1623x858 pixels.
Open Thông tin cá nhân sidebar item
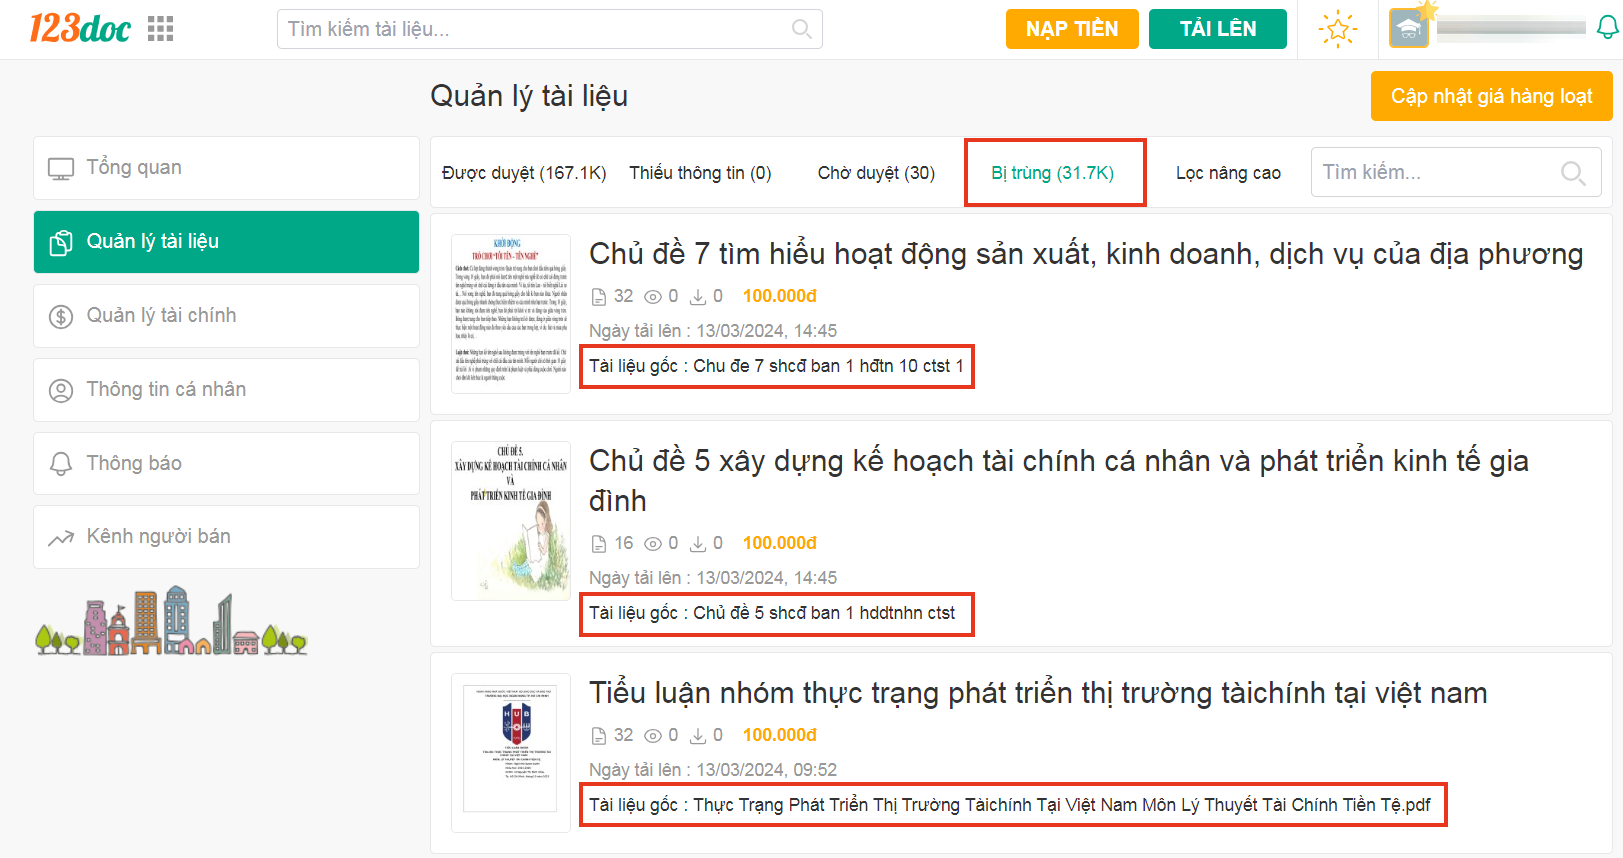[226, 390]
